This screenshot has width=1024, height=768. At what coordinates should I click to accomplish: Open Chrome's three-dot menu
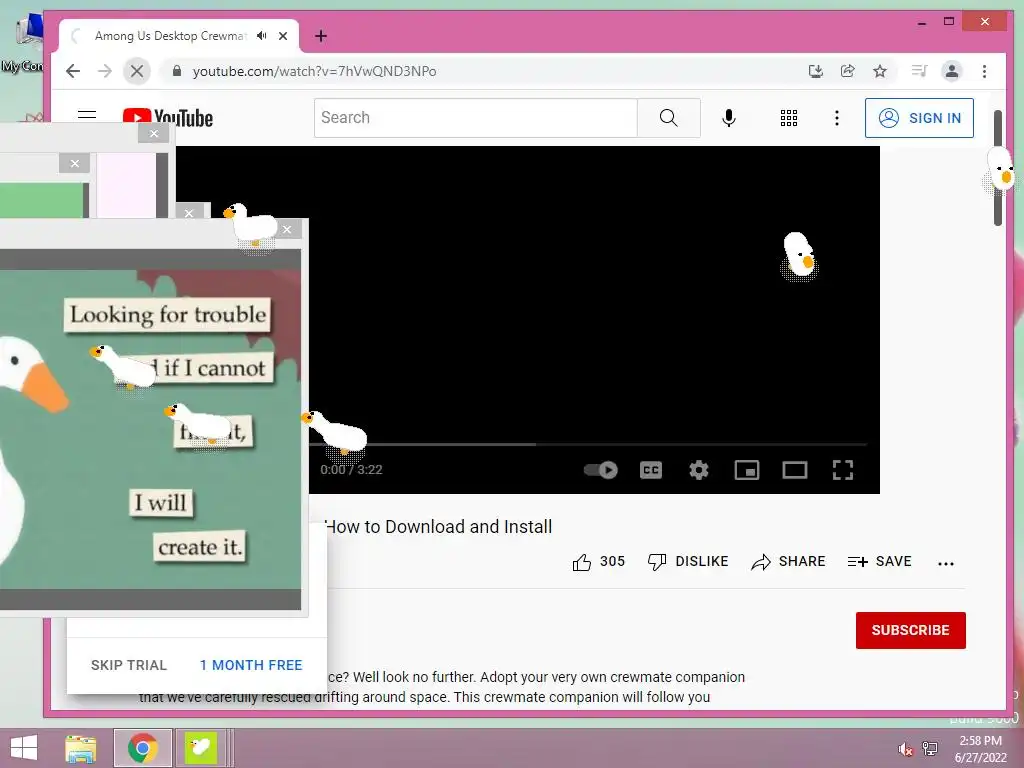pos(985,71)
